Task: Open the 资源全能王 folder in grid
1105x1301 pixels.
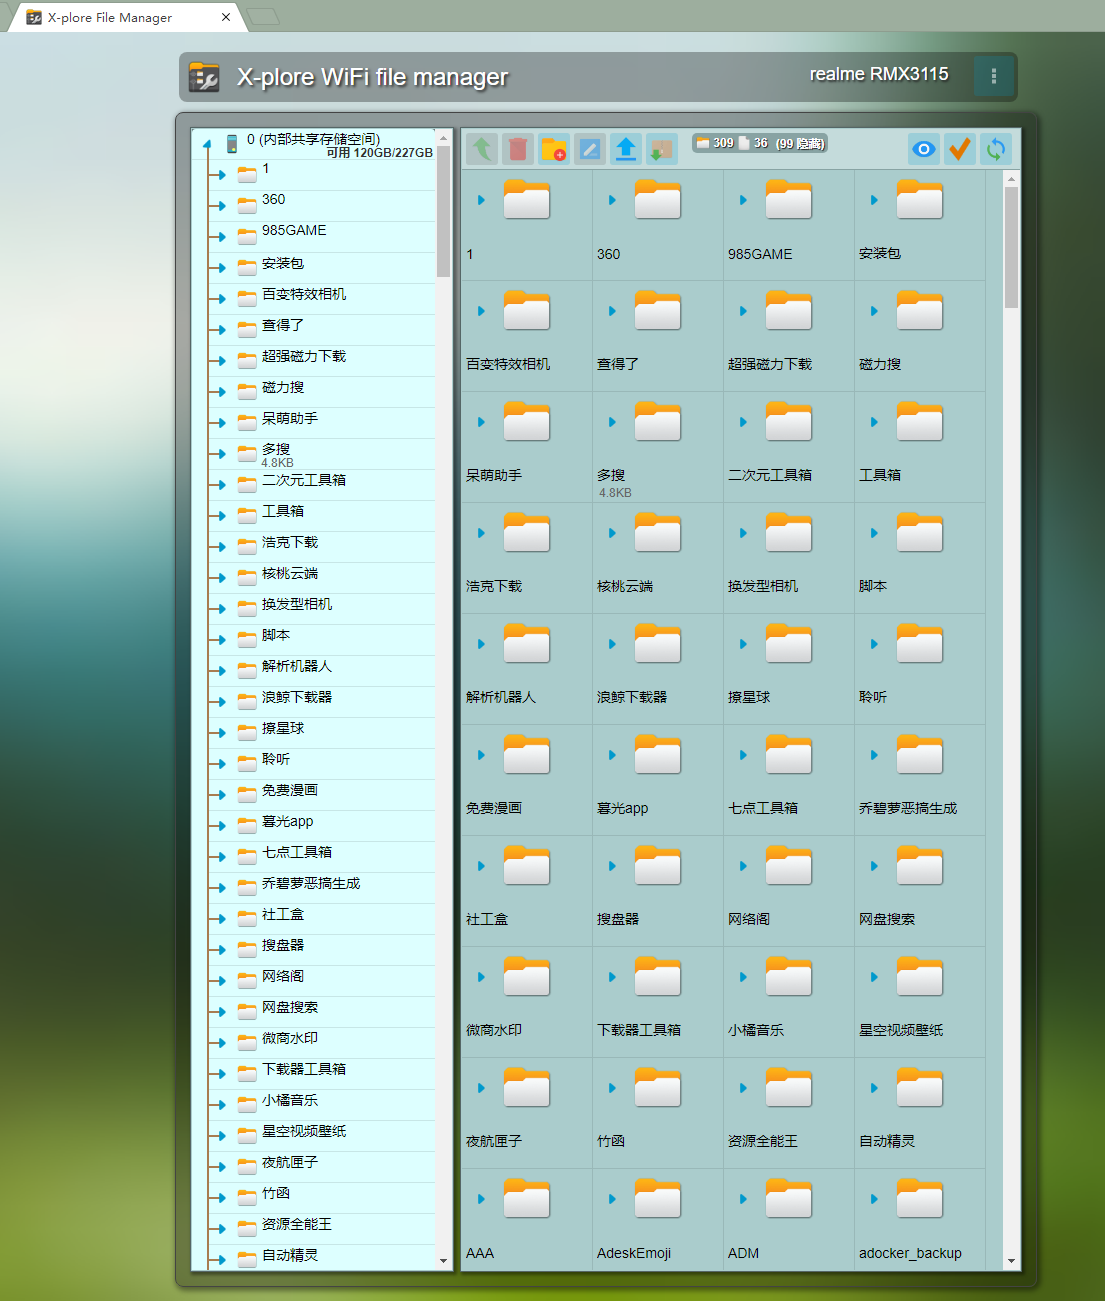Action: 788,1088
